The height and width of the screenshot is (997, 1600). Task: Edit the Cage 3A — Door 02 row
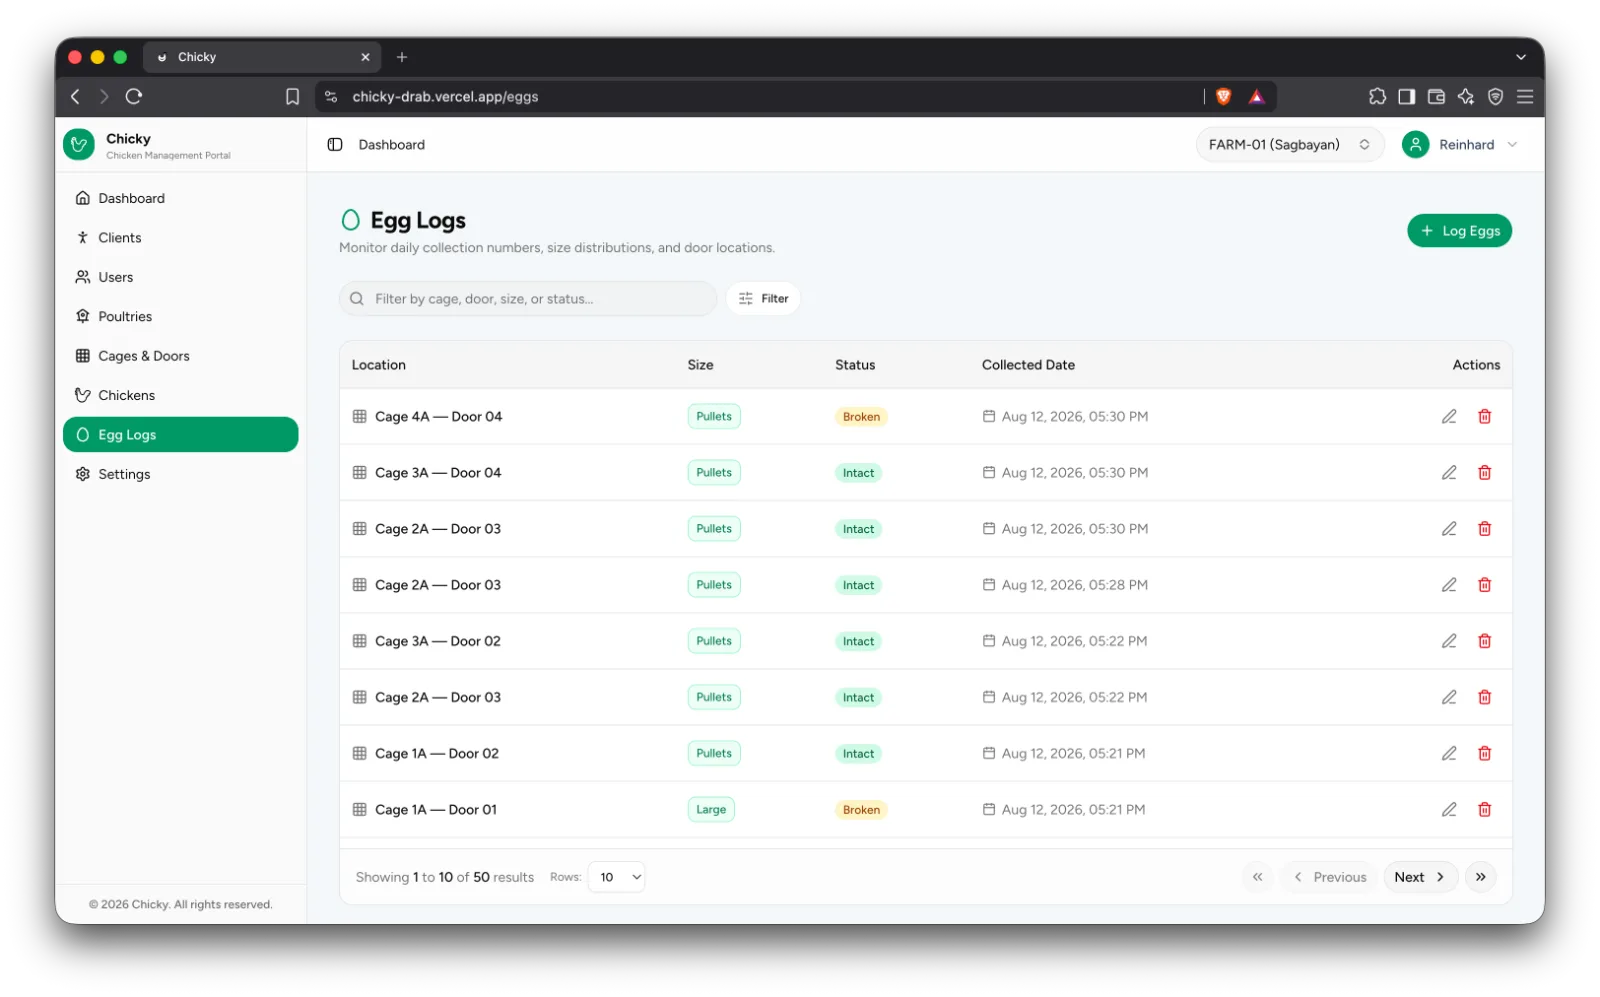click(x=1448, y=641)
